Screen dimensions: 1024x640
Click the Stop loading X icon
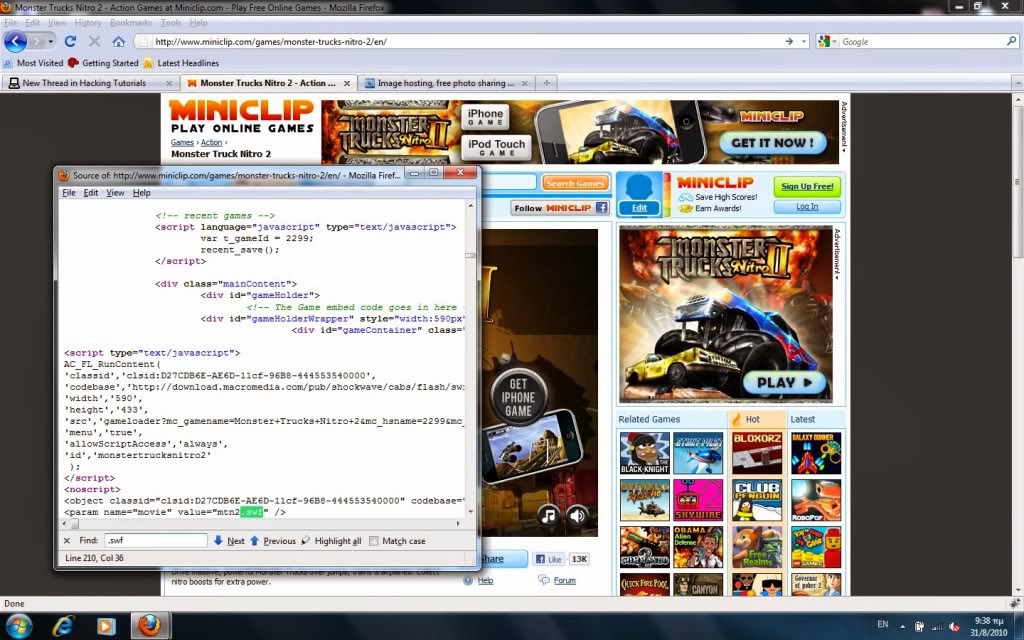(x=94, y=41)
